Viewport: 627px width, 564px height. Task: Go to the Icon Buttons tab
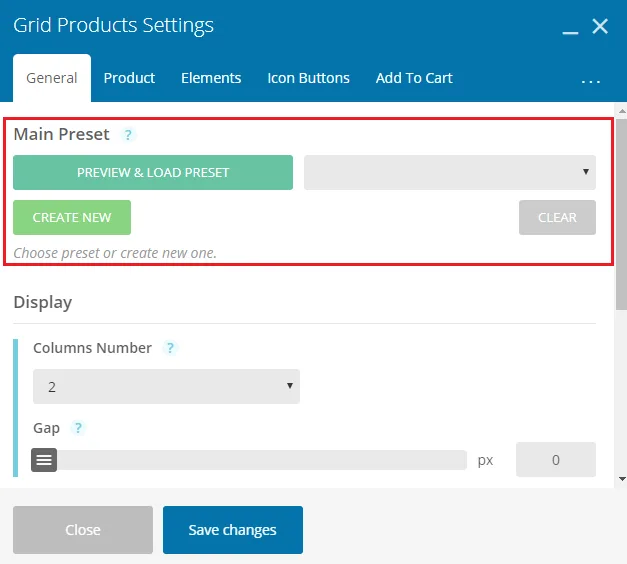[308, 78]
